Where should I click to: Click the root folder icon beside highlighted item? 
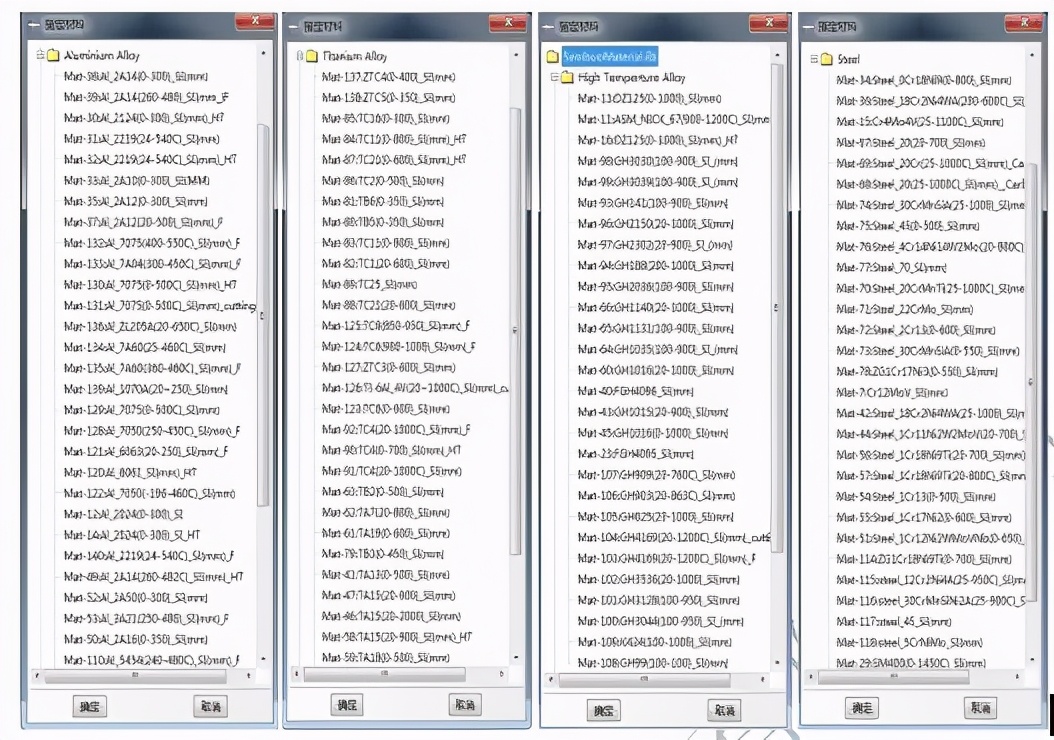[553, 56]
